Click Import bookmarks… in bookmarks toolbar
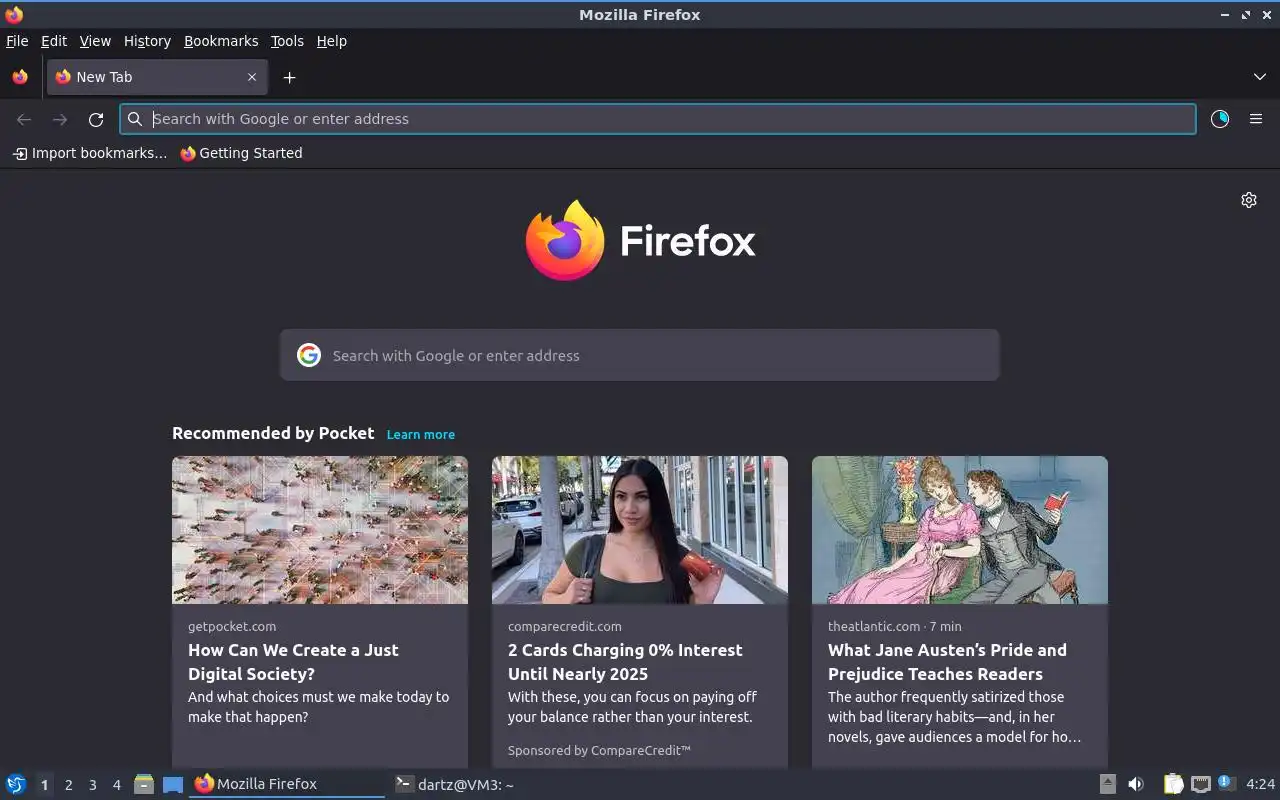The image size is (1280, 800). [x=90, y=153]
